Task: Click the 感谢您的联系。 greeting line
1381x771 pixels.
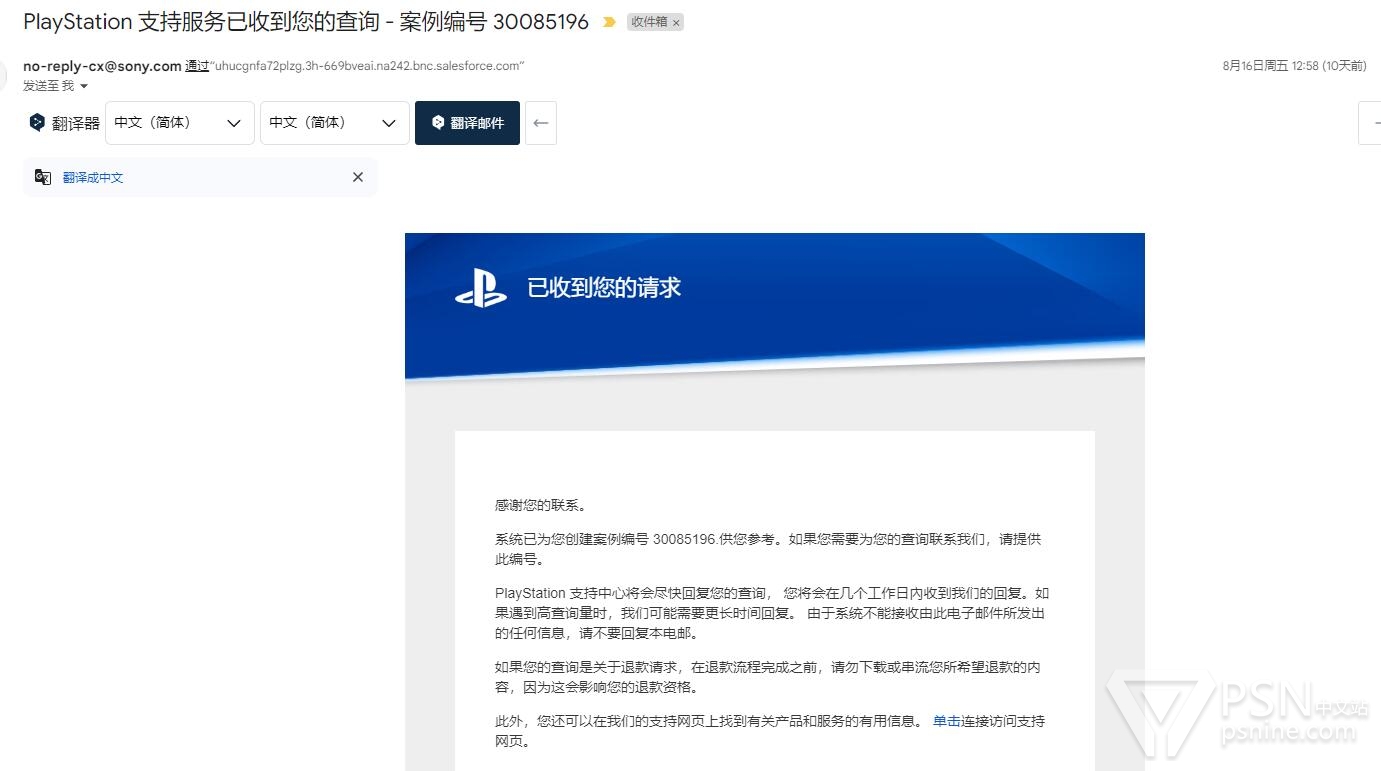Action: [x=541, y=505]
